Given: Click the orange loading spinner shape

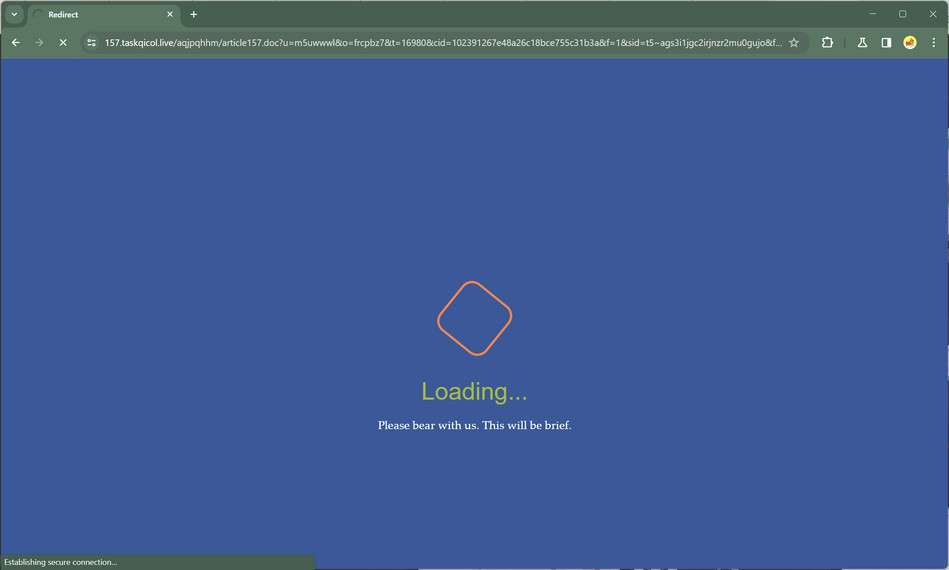Looking at the screenshot, I should 474,318.
